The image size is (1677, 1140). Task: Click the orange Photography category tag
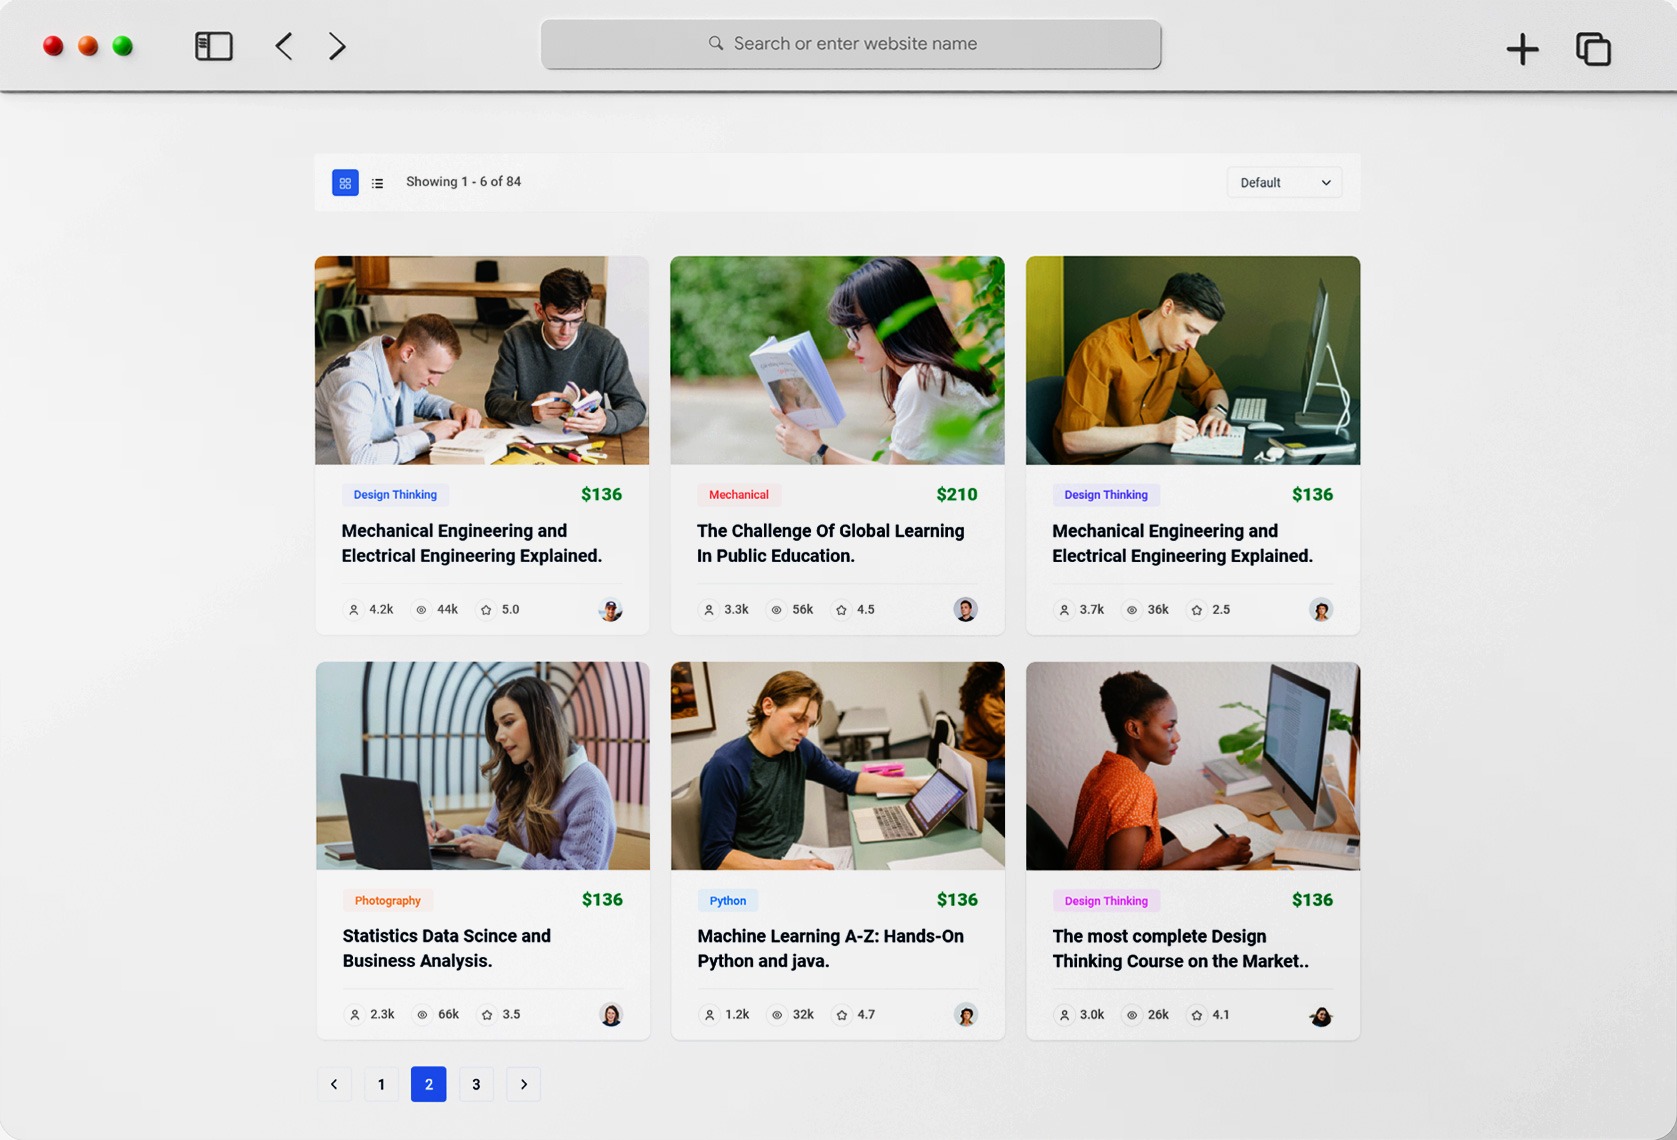click(x=388, y=901)
